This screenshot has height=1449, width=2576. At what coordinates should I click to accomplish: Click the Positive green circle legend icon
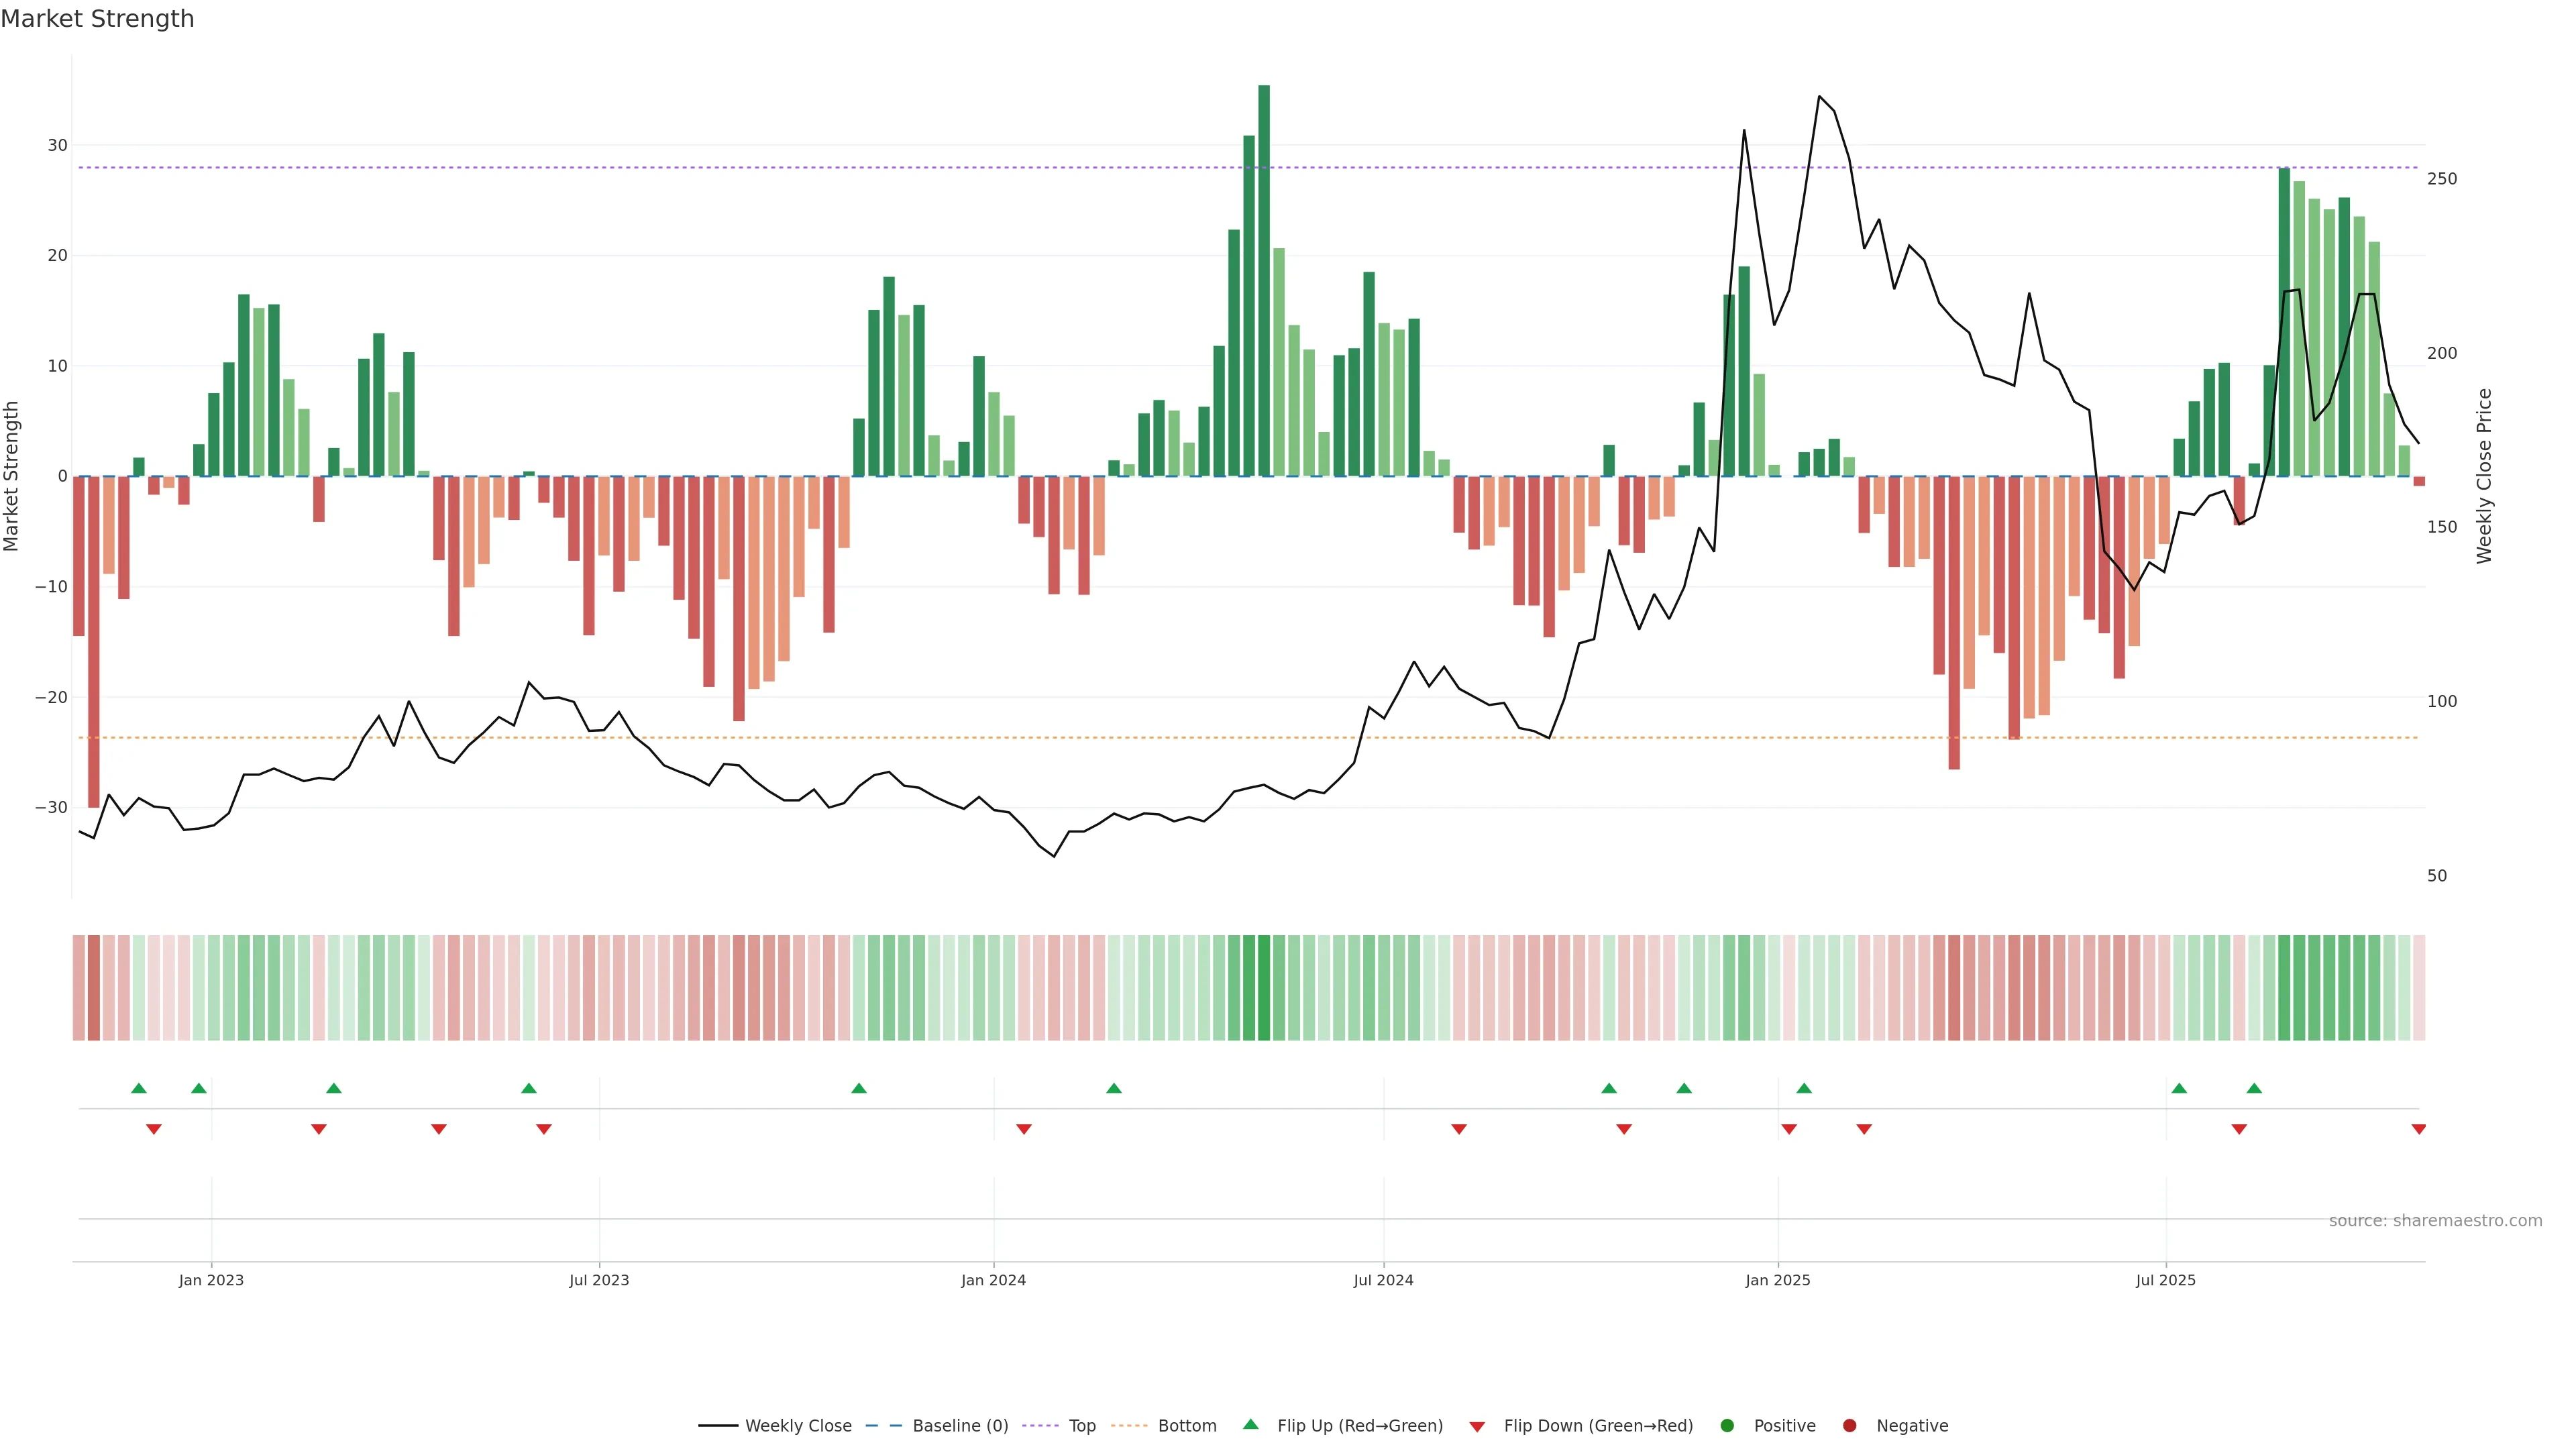(1727, 1425)
